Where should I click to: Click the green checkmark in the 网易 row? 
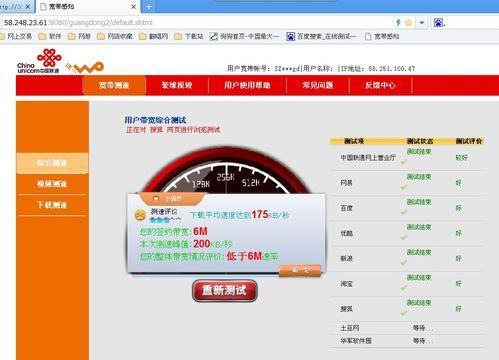(404, 187)
